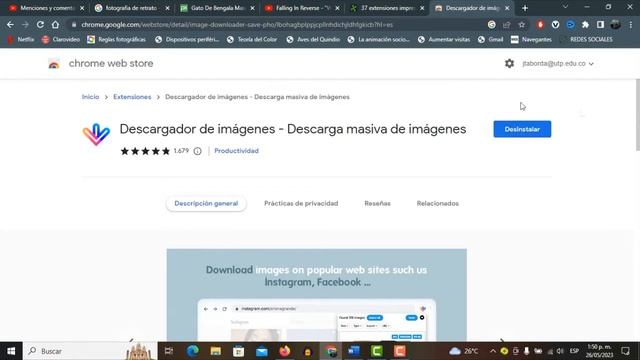This screenshot has width=640, height=360.
Task: Open Task View on the taskbar
Action: [169, 351]
